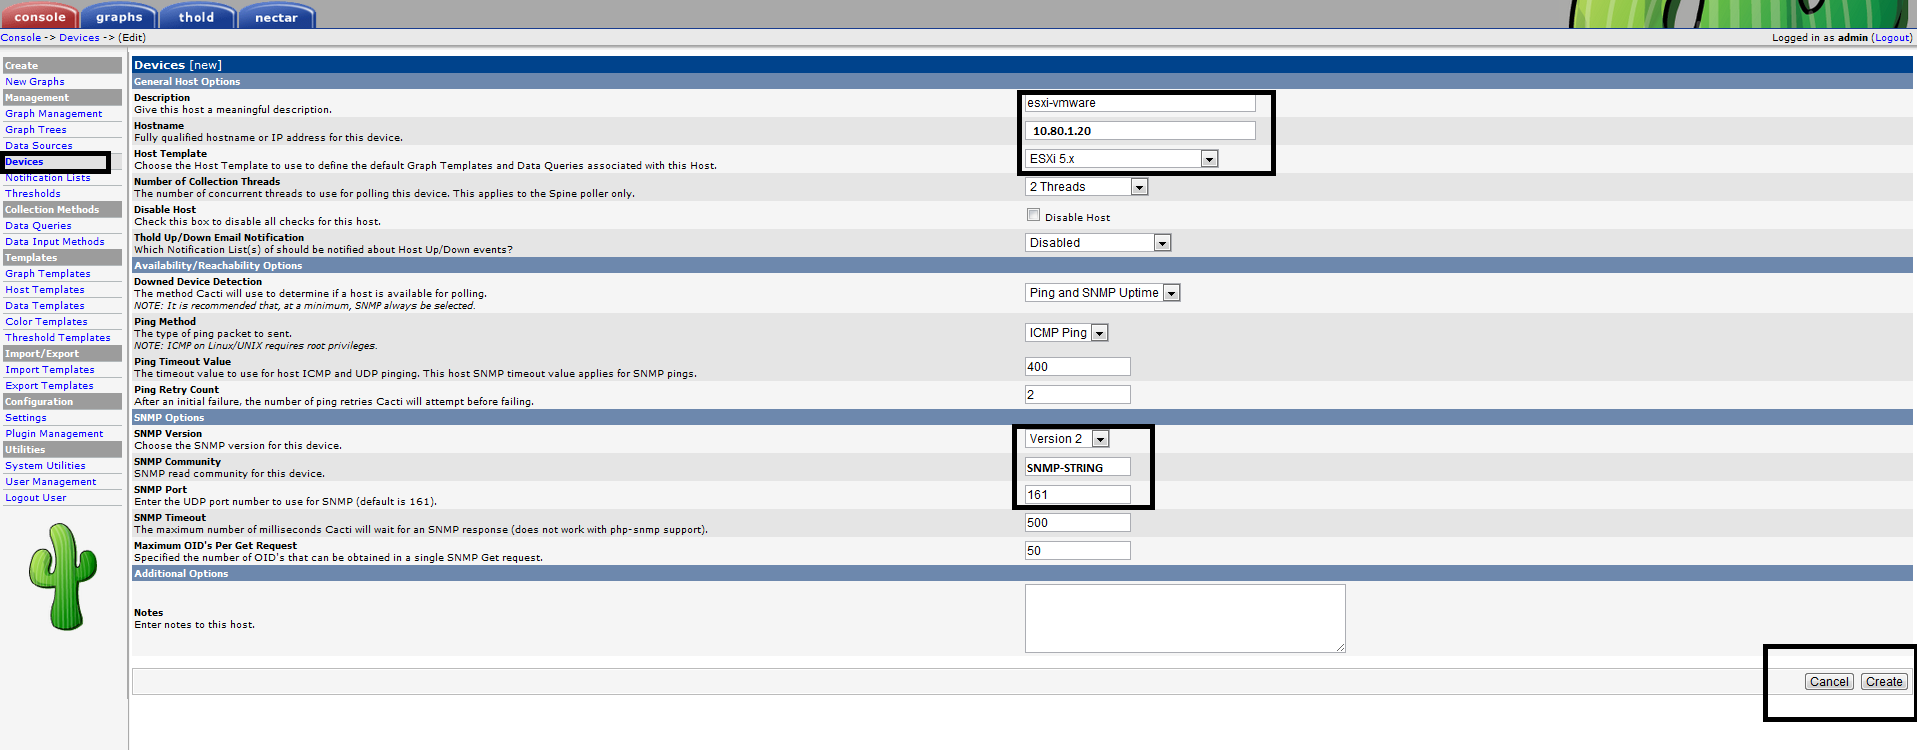The image size is (1917, 750).
Task: Open Notification Lists in sidebar
Action: 48,178
